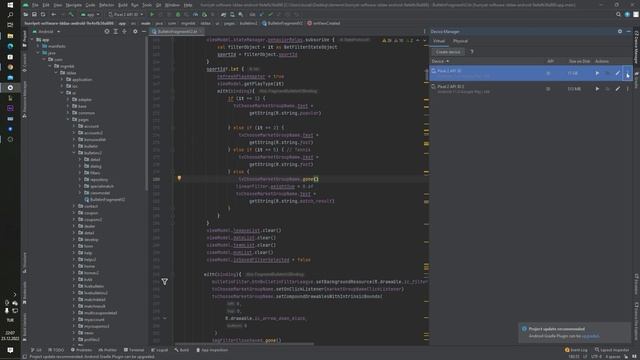Edit the selected Pixel 2 API 30 device
640x360 pixels.
(x=618, y=73)
